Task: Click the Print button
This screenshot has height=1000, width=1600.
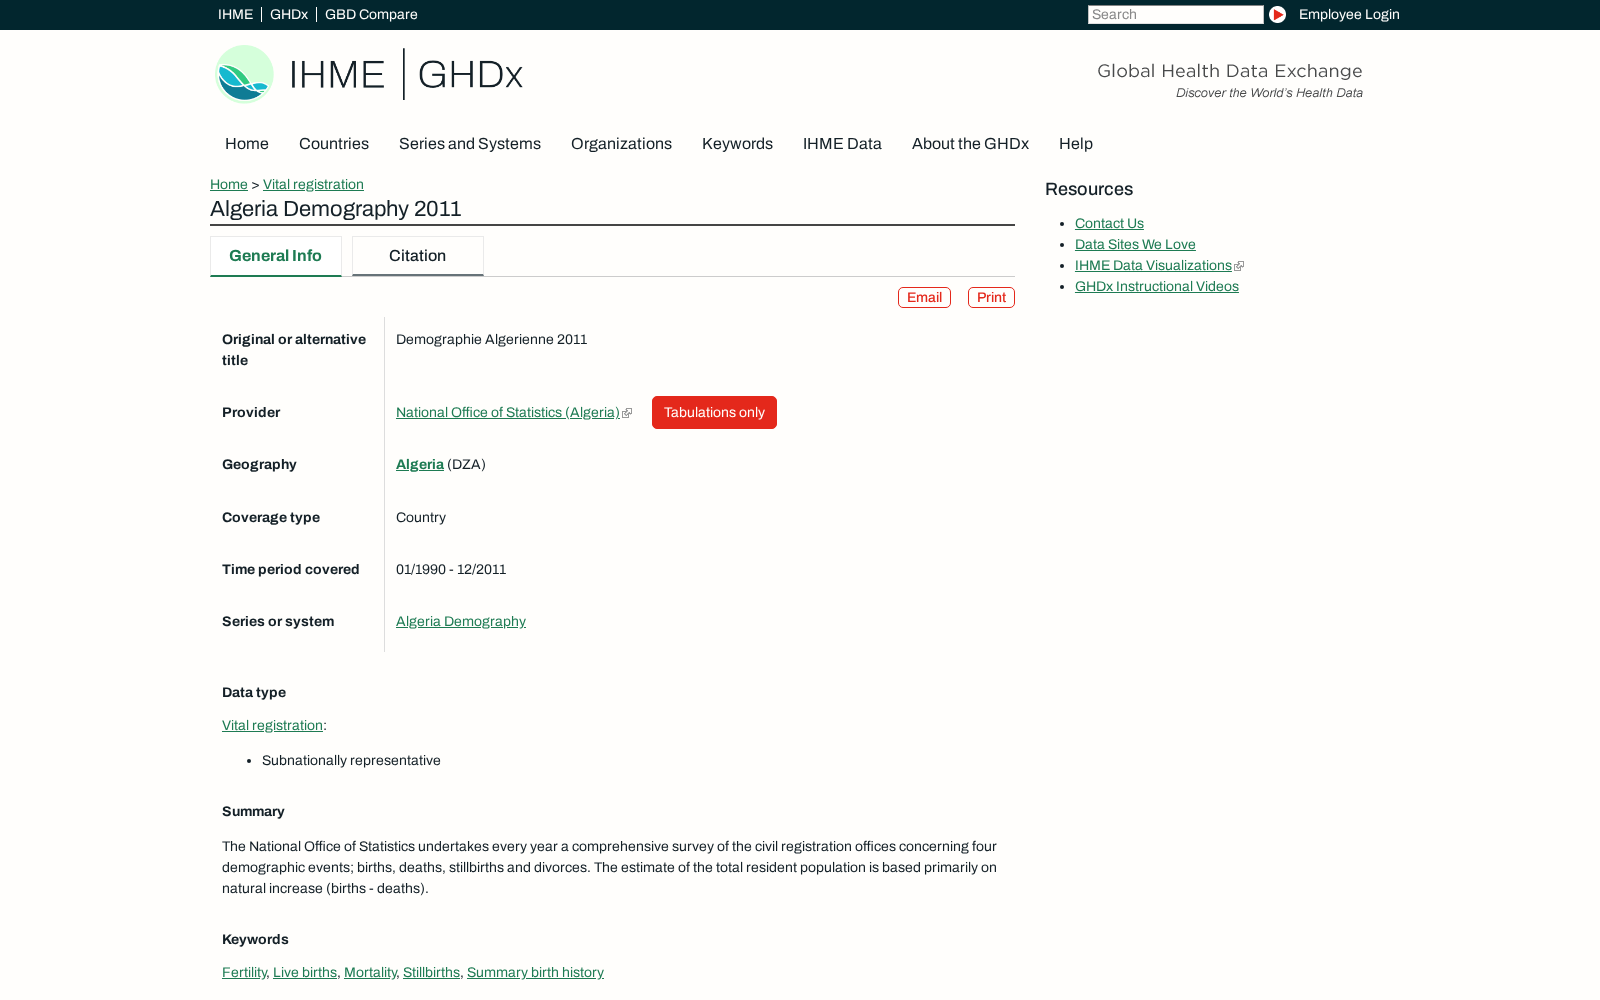Action: [991, 298]
